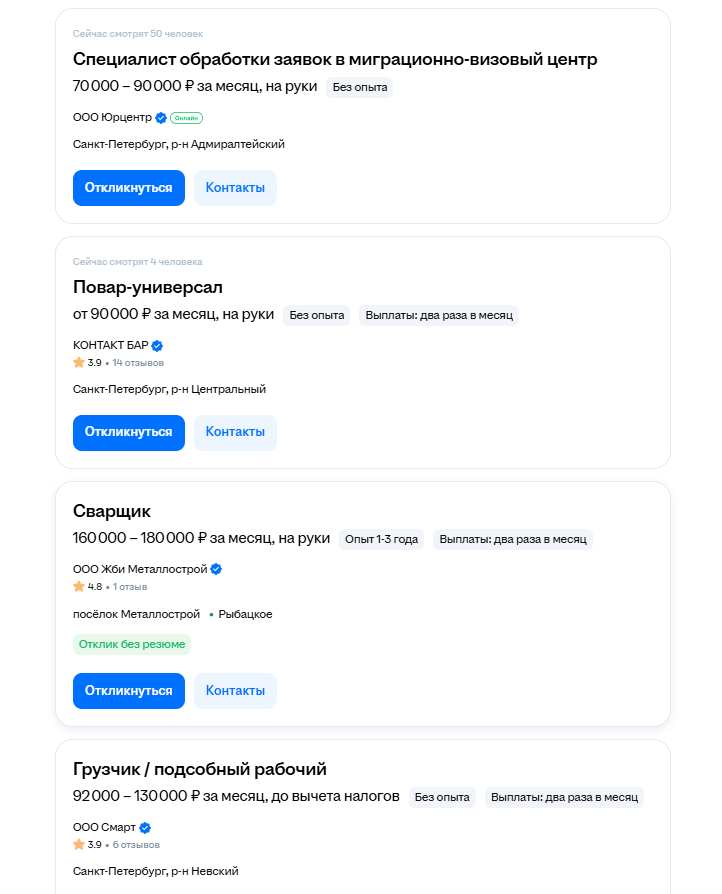Viewport: 722px width, 894px height.
Task: View contacts for the Сварщик vacancy
Action: click(x=235, y=690)
